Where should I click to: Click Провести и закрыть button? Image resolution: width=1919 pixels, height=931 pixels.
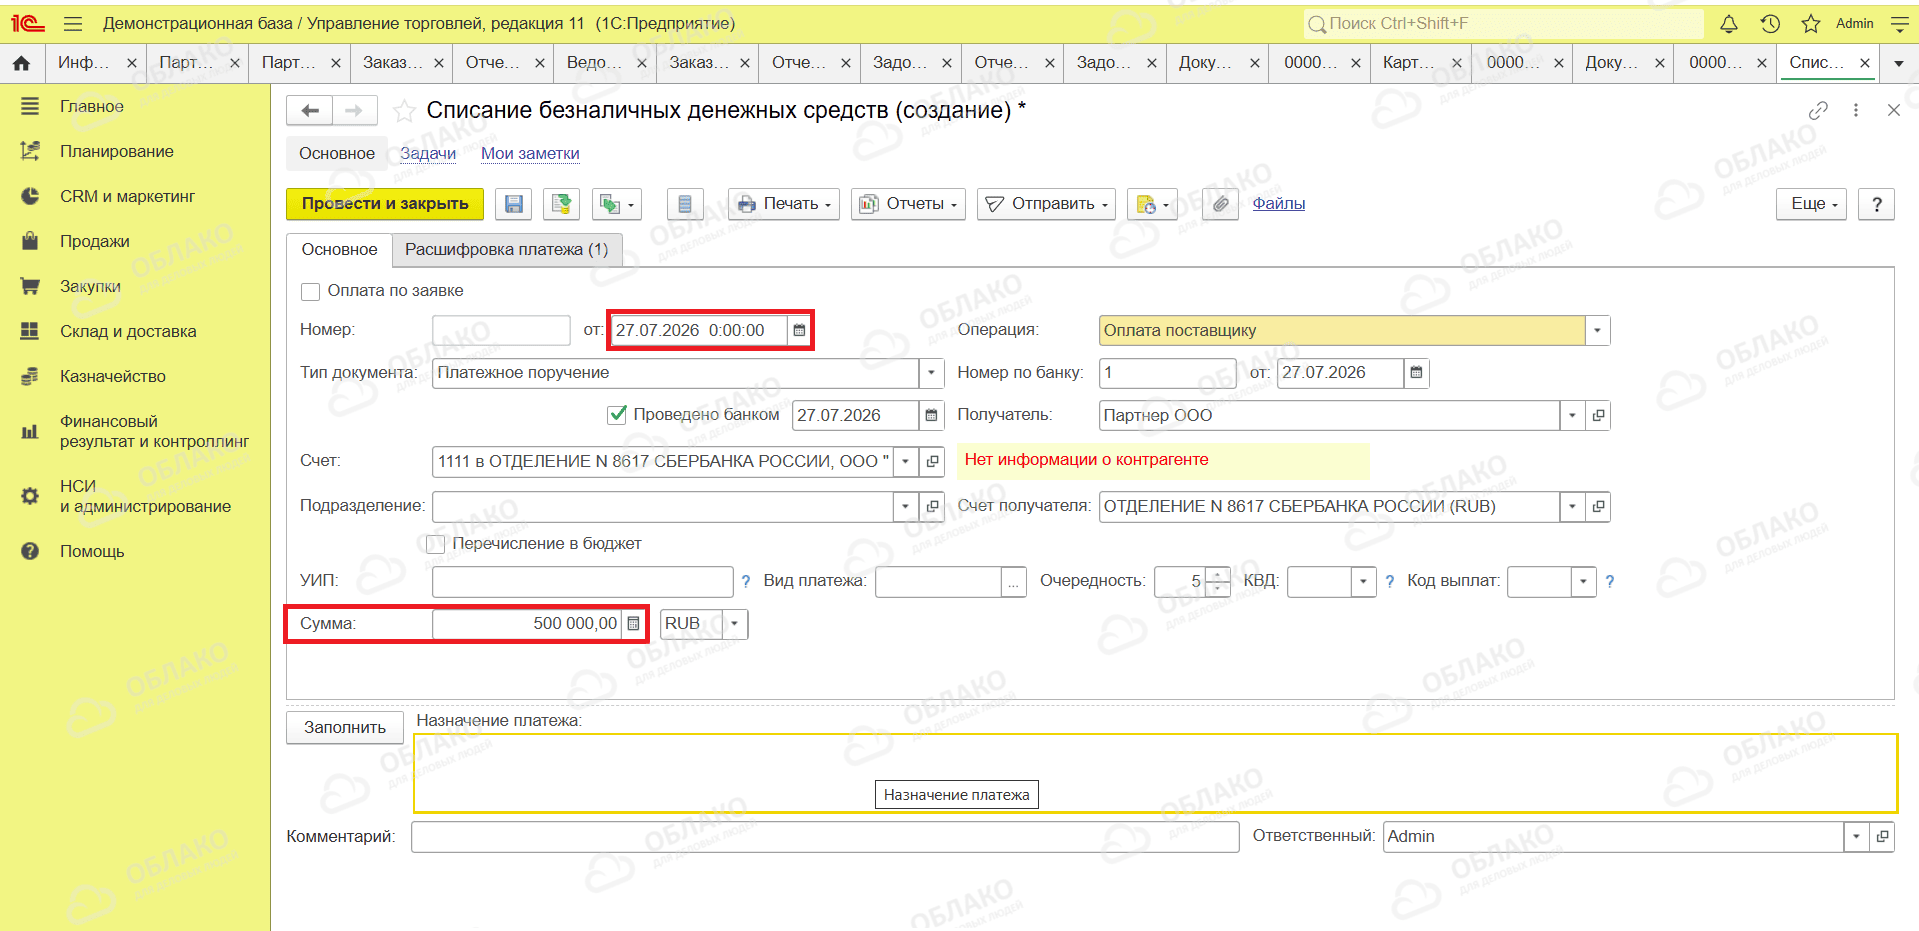[x=385, y=204]
